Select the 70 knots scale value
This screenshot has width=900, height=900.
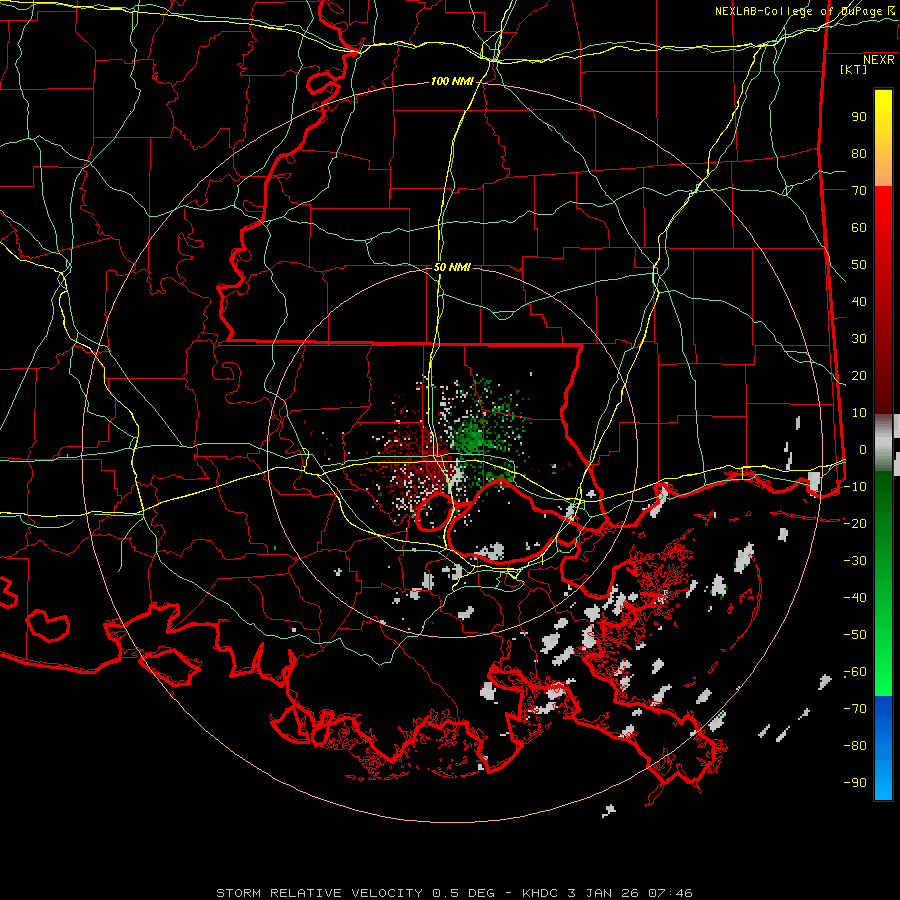point(859,191)
